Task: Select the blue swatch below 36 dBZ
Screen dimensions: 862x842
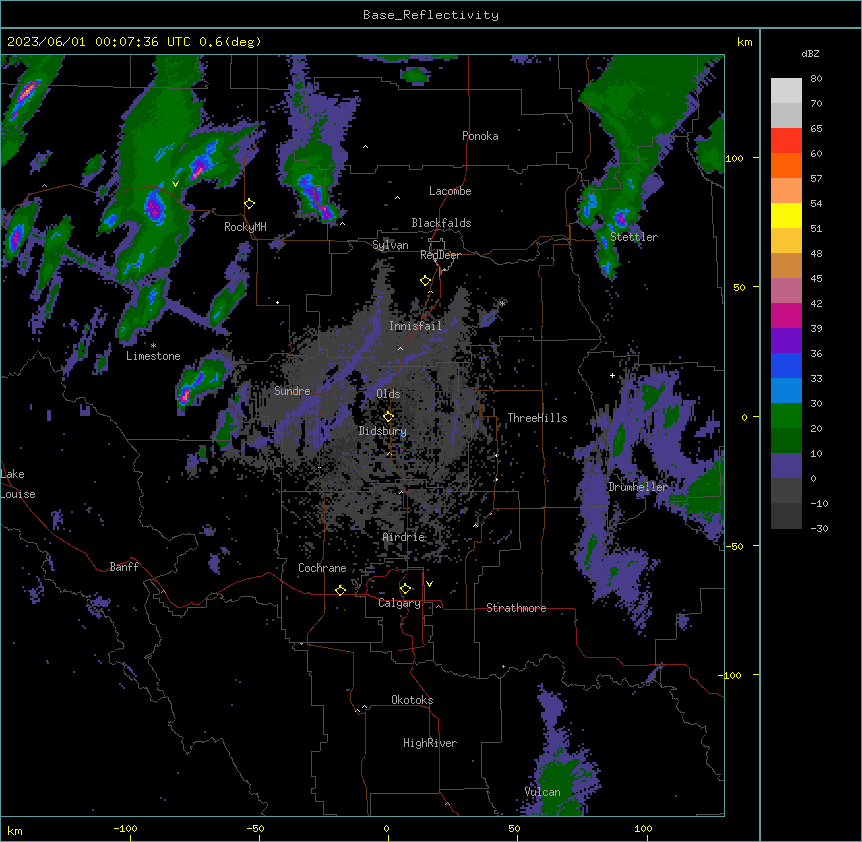Action: tap(786, 365)
